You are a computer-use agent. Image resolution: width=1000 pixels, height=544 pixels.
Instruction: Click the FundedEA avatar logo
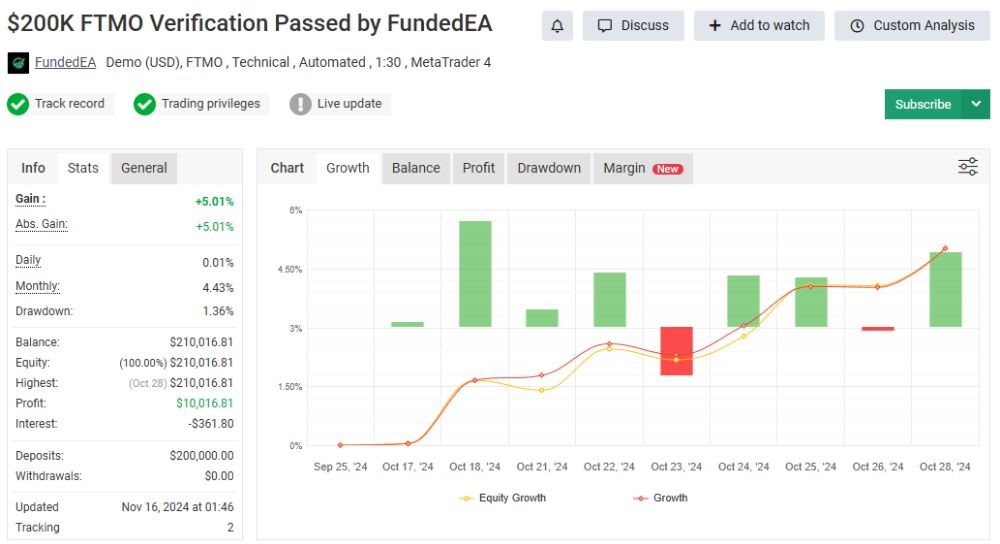[18, 63]
